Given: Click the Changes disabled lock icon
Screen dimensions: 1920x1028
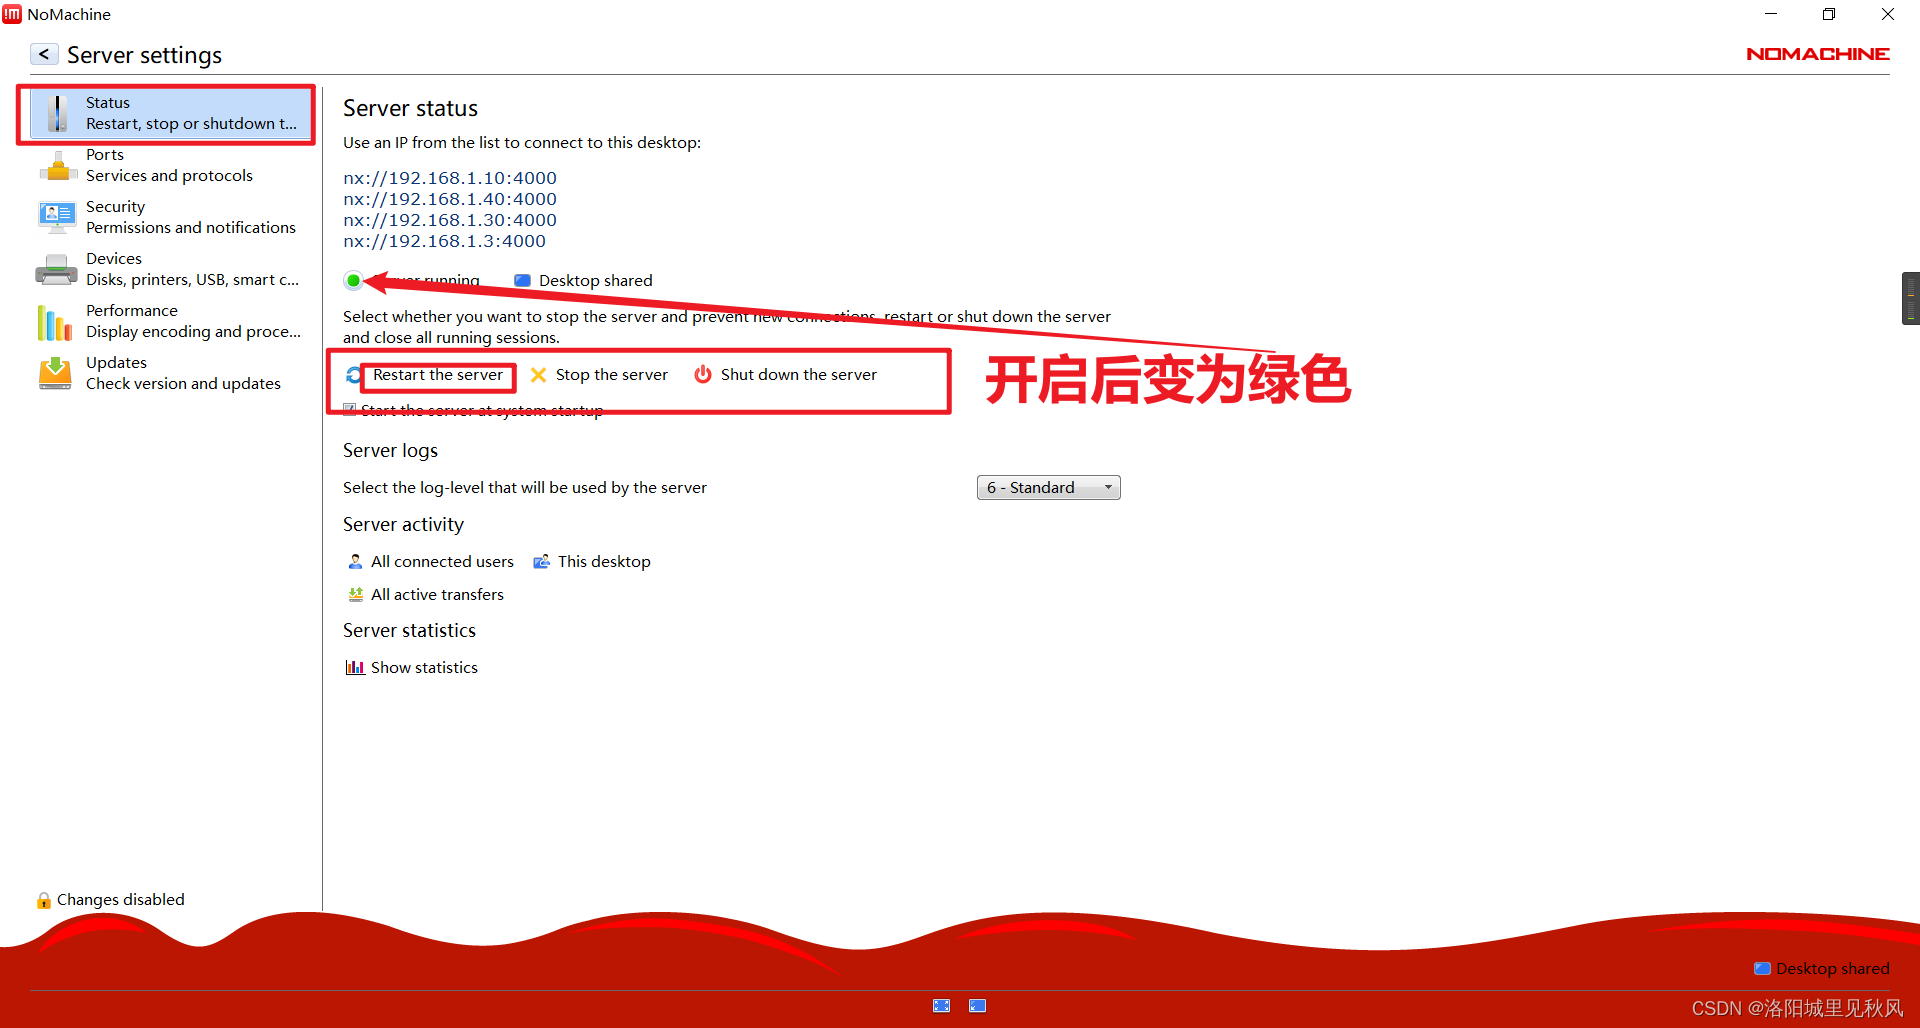Looking at the screenshot, I should (44, 900).
